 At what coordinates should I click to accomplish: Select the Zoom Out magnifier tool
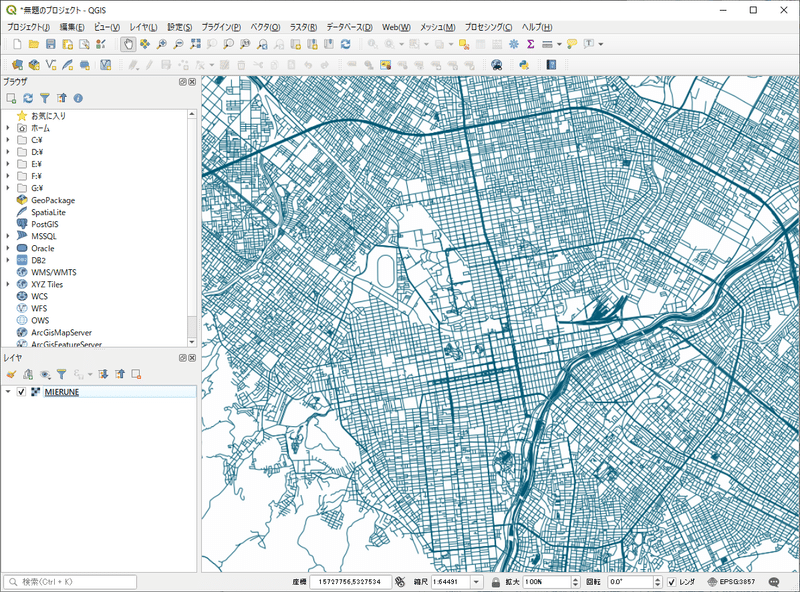pyautogui.click(x=179, y=44)
